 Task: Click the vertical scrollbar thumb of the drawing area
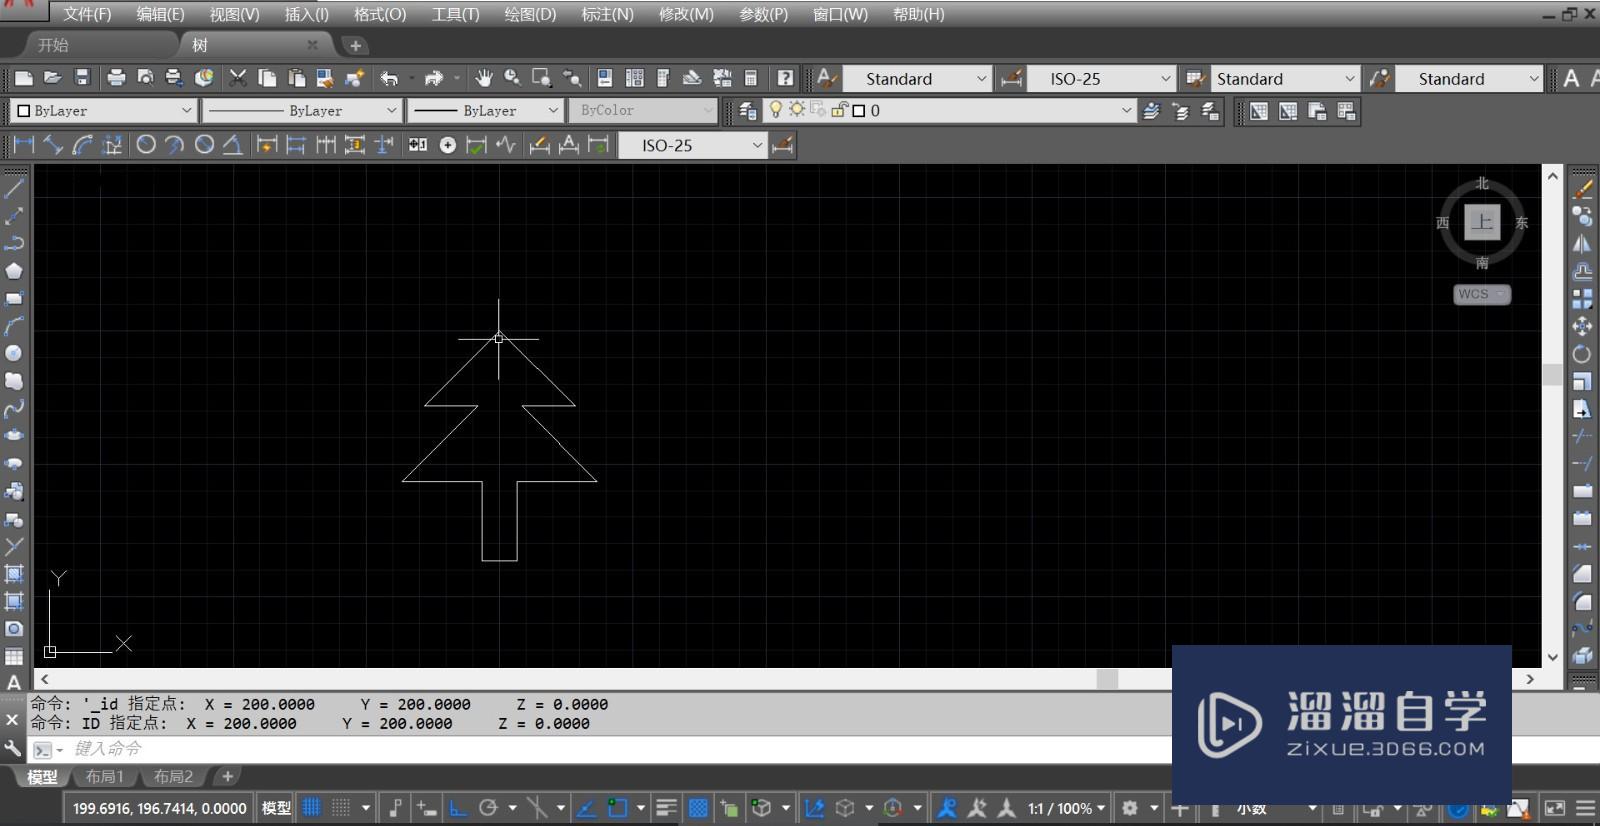coord(1552,374)
